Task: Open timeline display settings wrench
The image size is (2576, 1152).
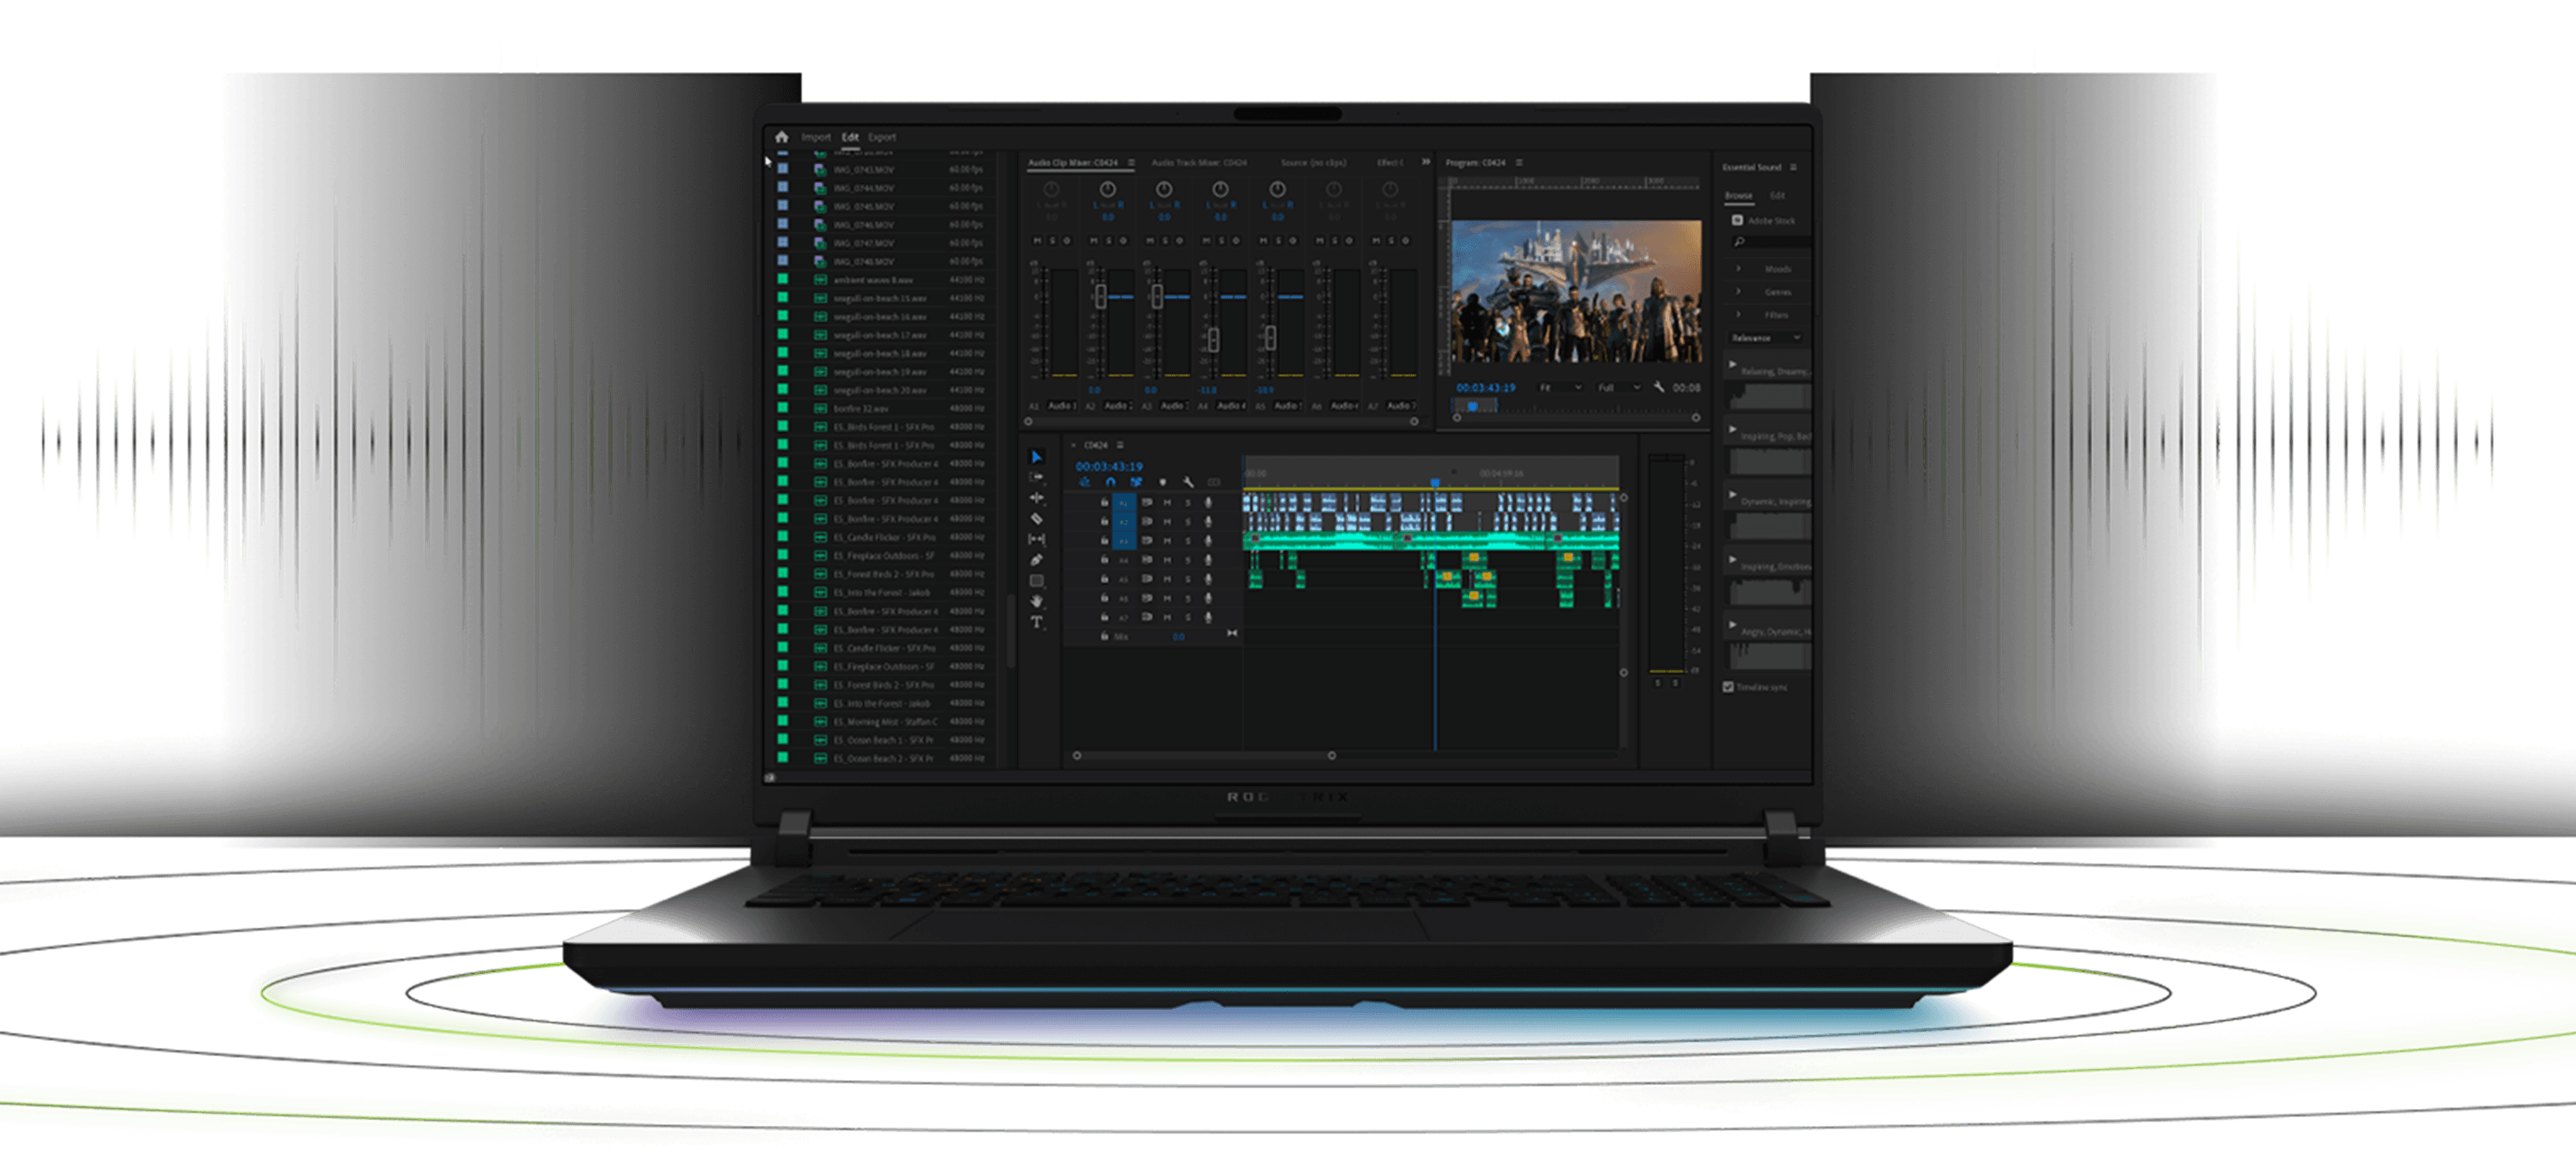Action: pos(1188,482)
